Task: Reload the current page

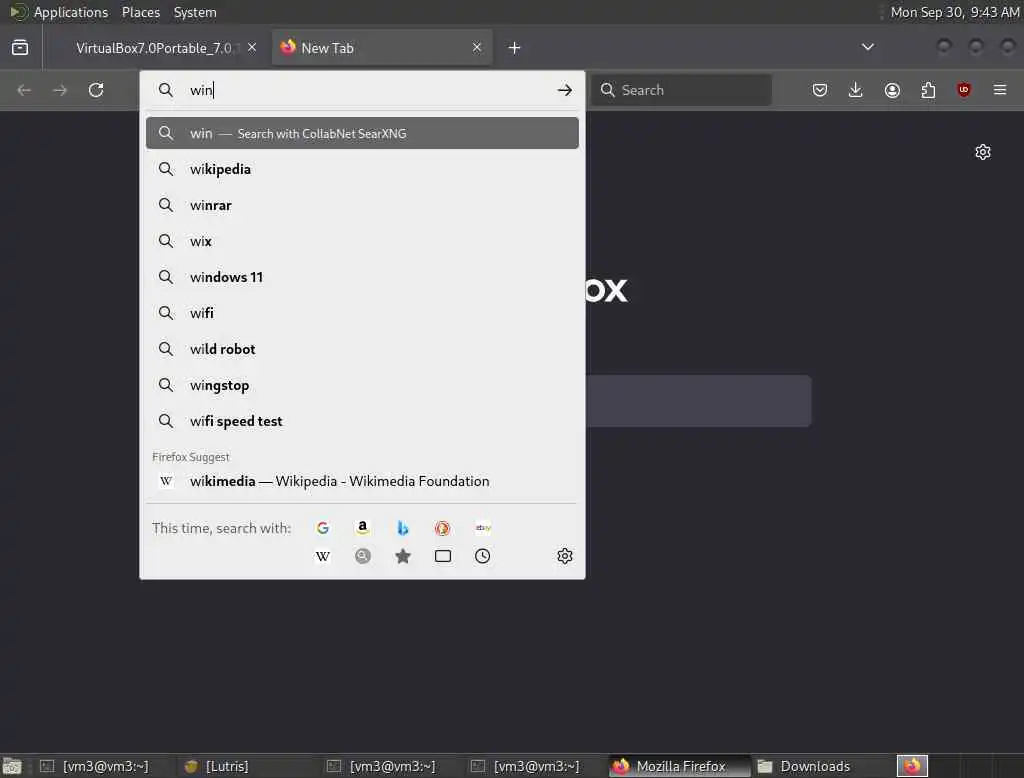Action: (96, 90)
